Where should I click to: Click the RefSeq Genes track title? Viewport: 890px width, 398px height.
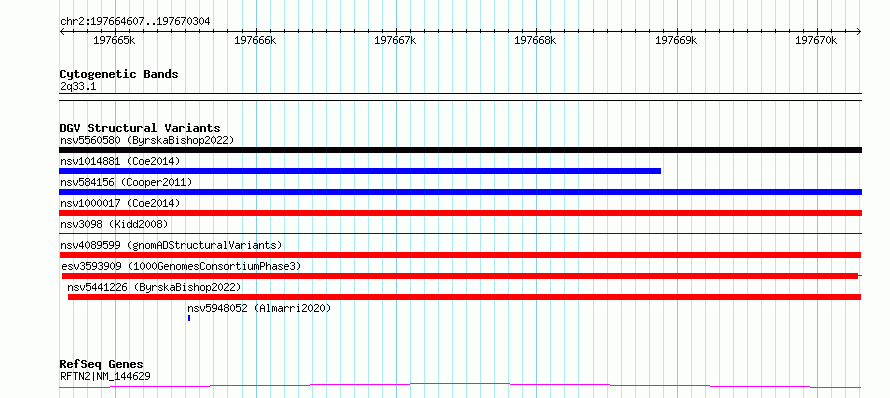pyautogui.click(x=102, y=365)
